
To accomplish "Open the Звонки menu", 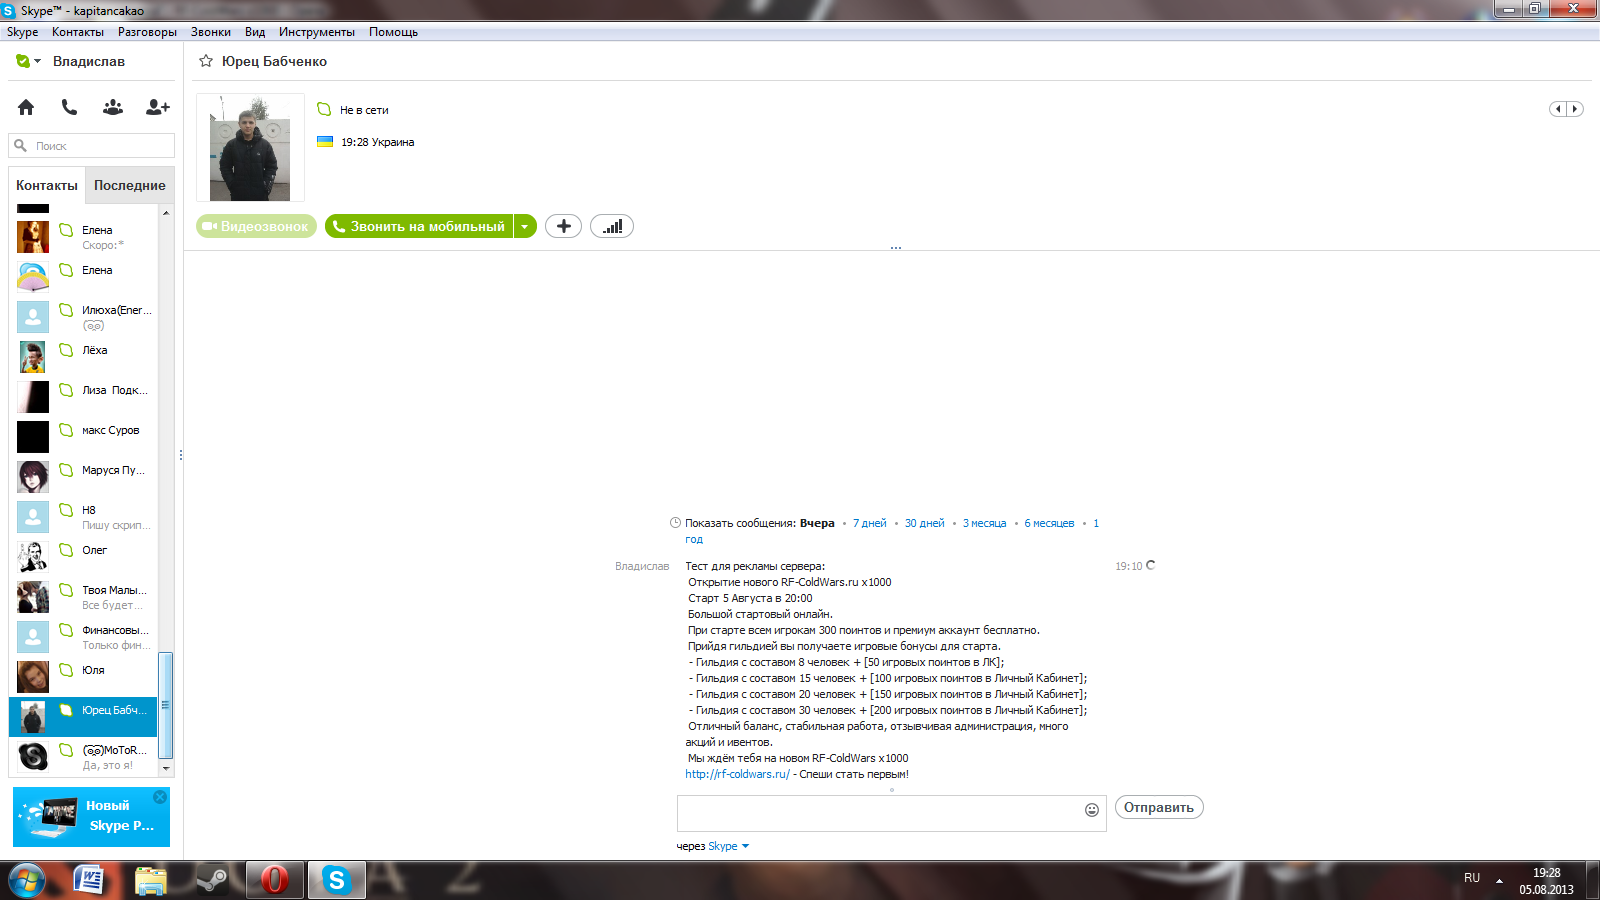I will (211, 32).
